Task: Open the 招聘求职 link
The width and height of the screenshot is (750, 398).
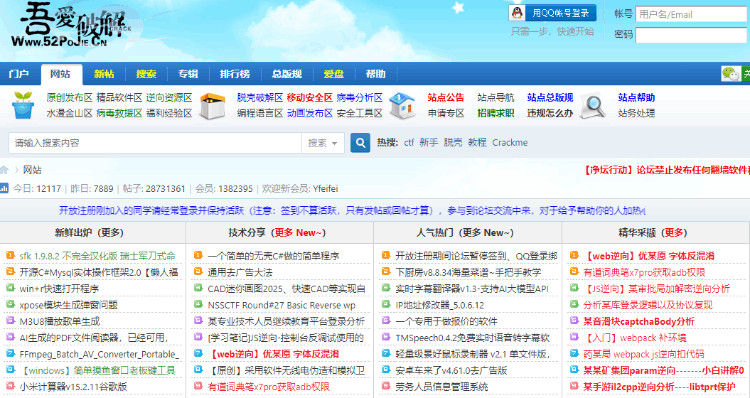Action: click(x=496, y=113)
